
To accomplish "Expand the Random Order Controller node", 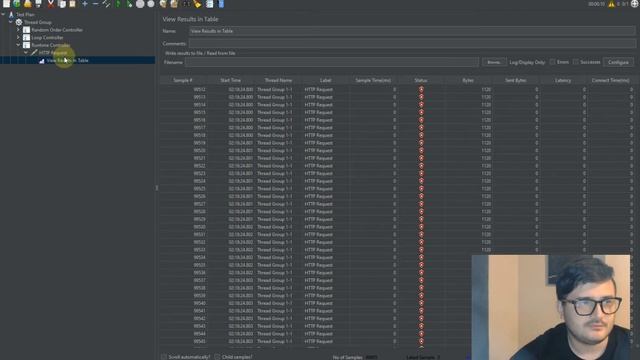I will point(18,30).
